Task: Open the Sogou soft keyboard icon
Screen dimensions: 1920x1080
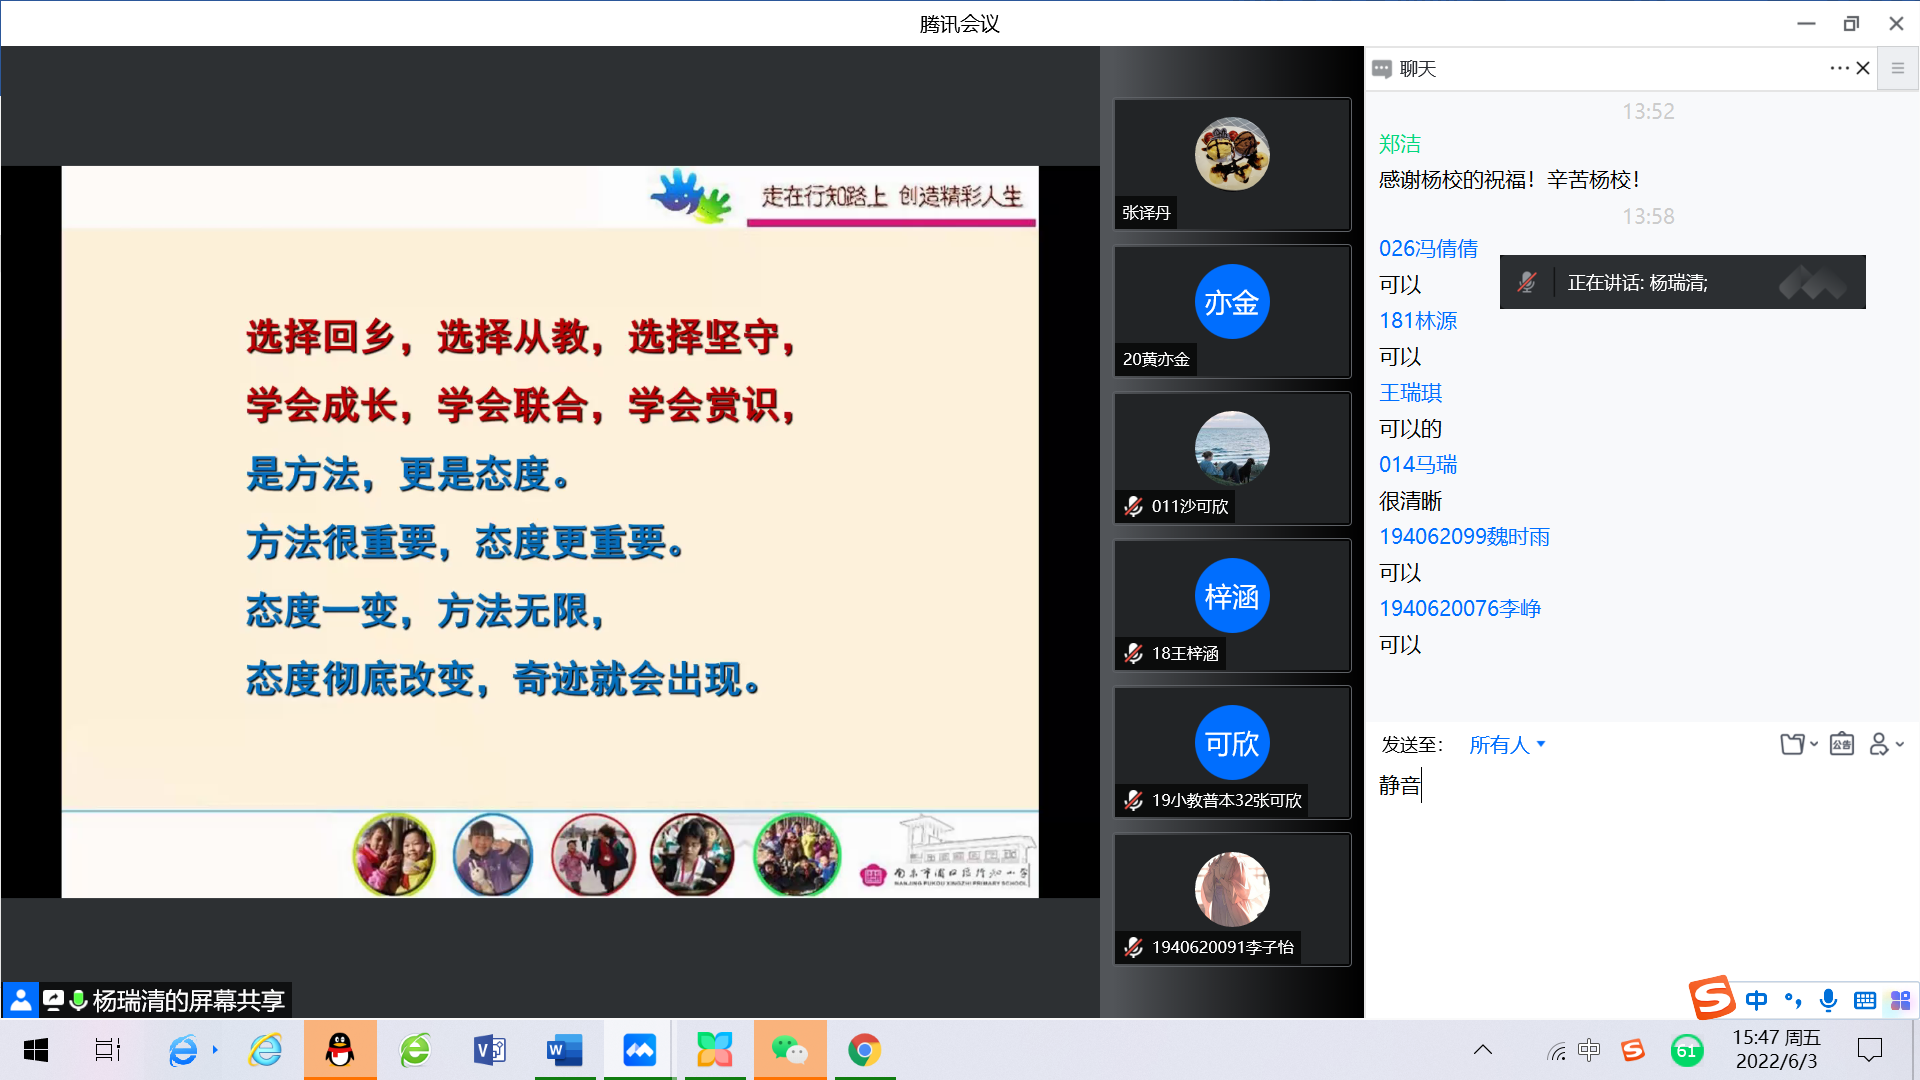Action: (1864, 1000)
